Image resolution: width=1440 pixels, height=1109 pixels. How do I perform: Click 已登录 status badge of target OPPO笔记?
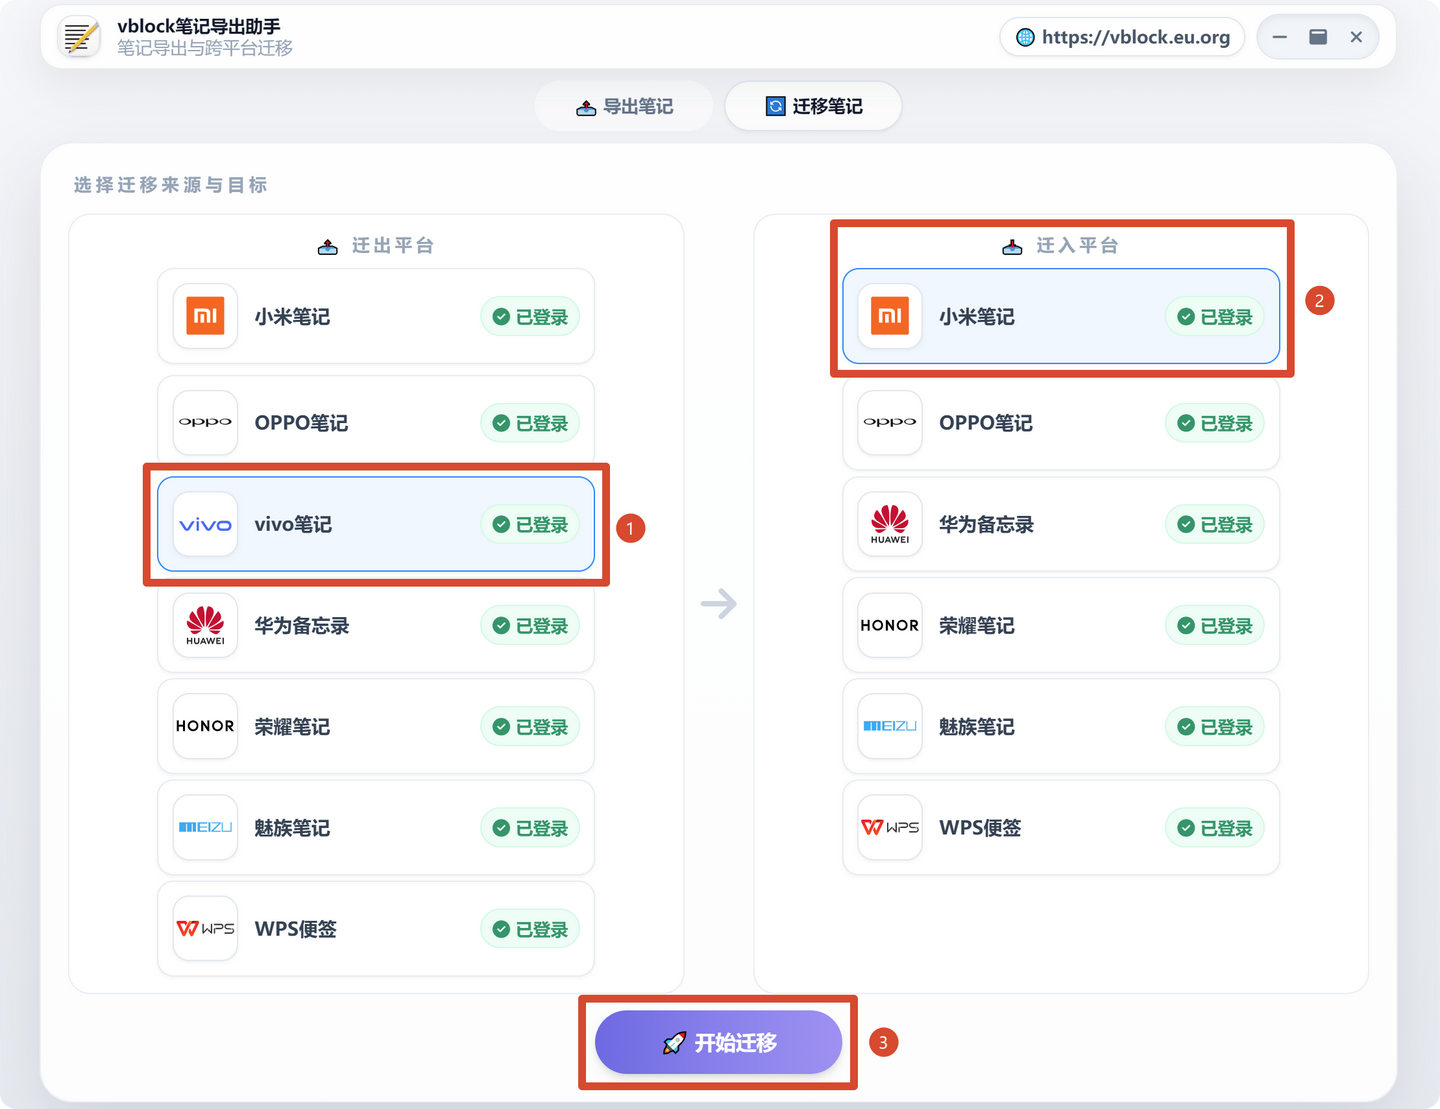point(1215,423)
